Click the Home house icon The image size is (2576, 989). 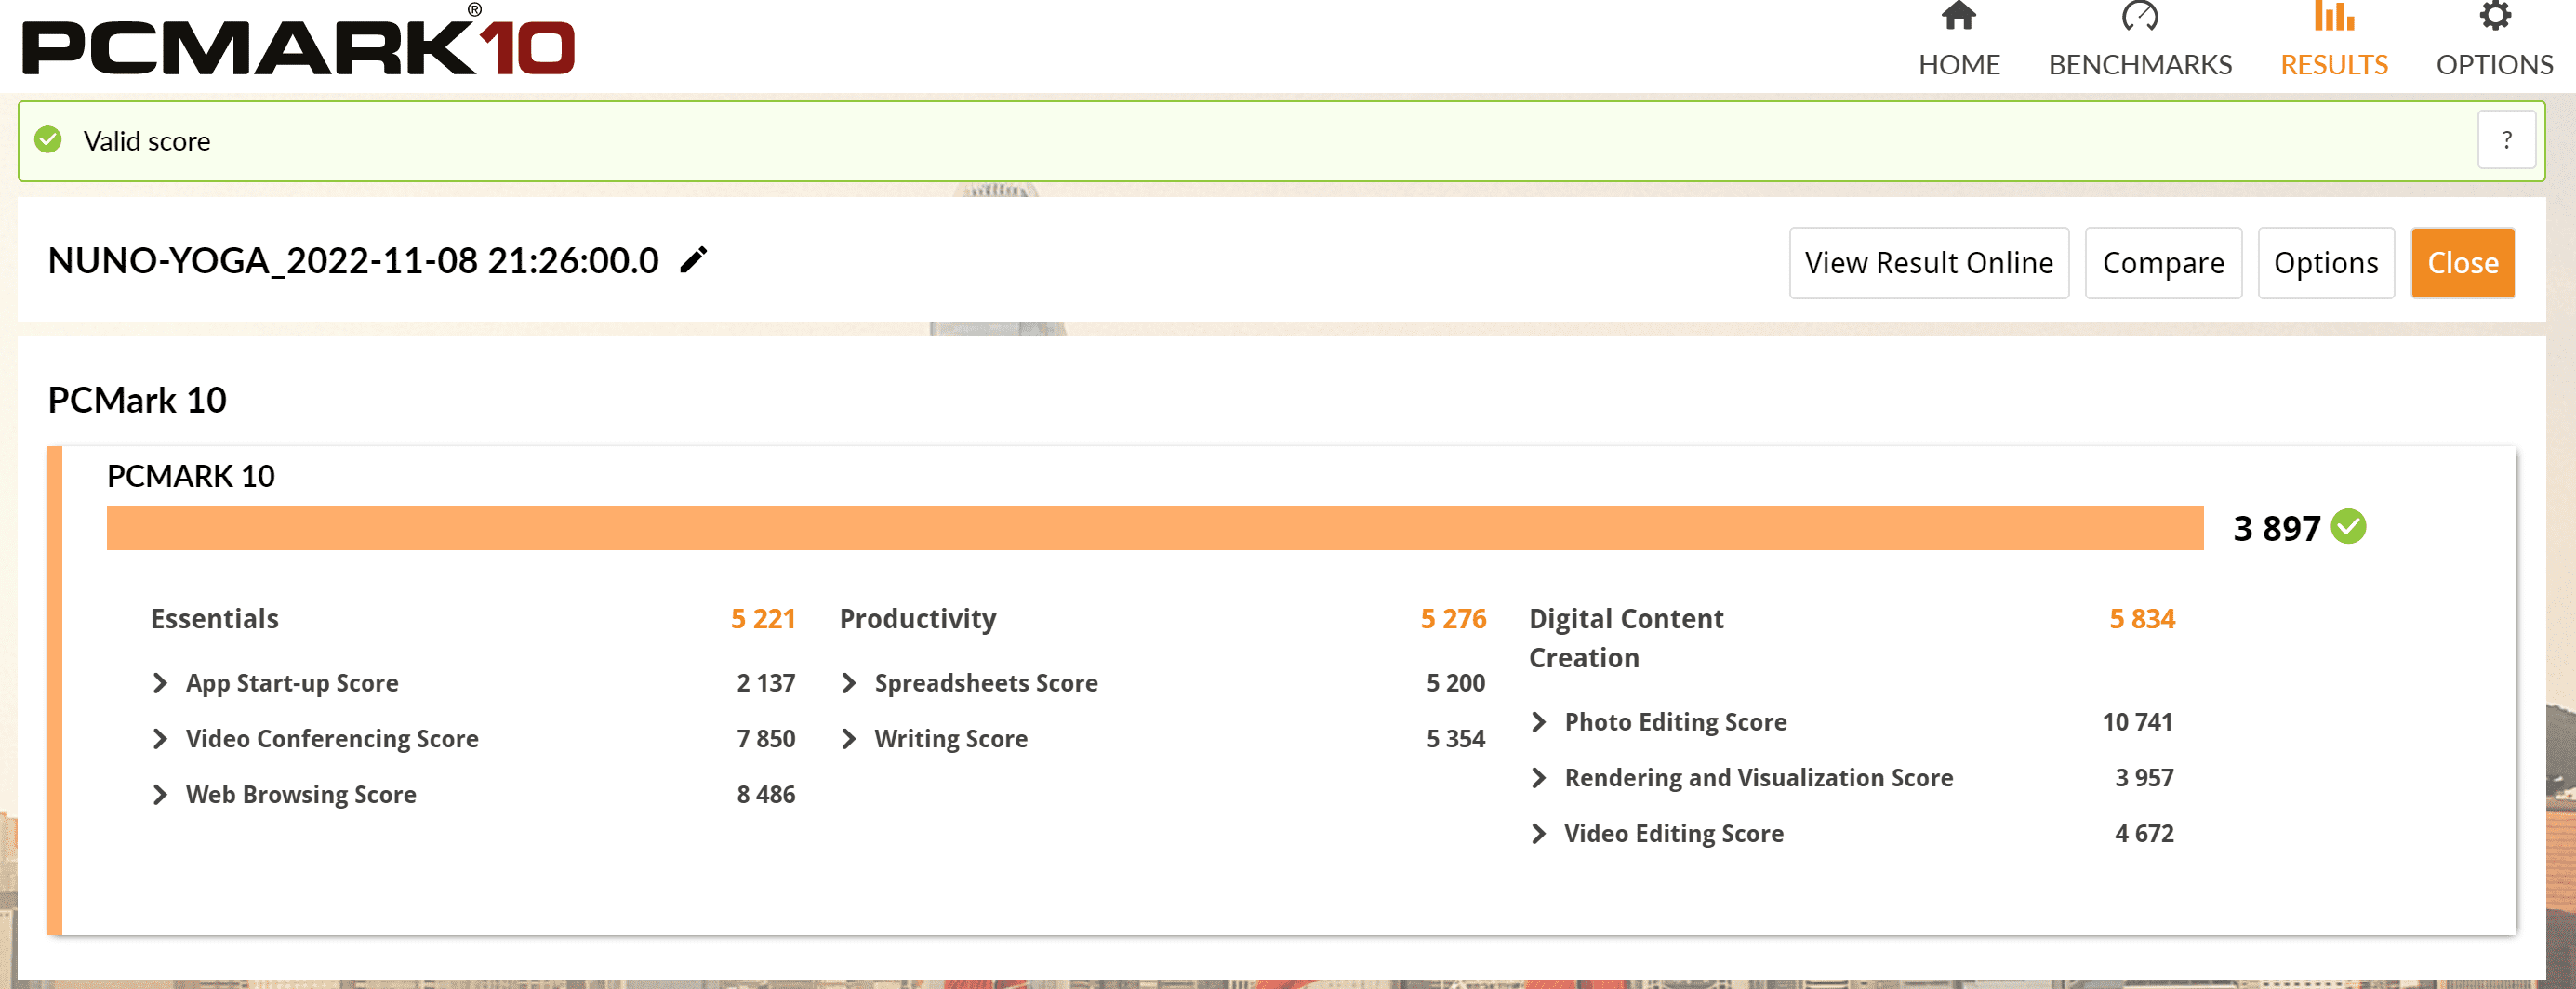tap(1958, 17)
